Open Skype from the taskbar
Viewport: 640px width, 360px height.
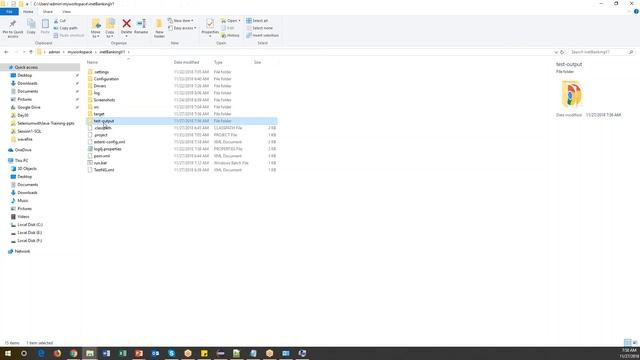click(171, 353)
